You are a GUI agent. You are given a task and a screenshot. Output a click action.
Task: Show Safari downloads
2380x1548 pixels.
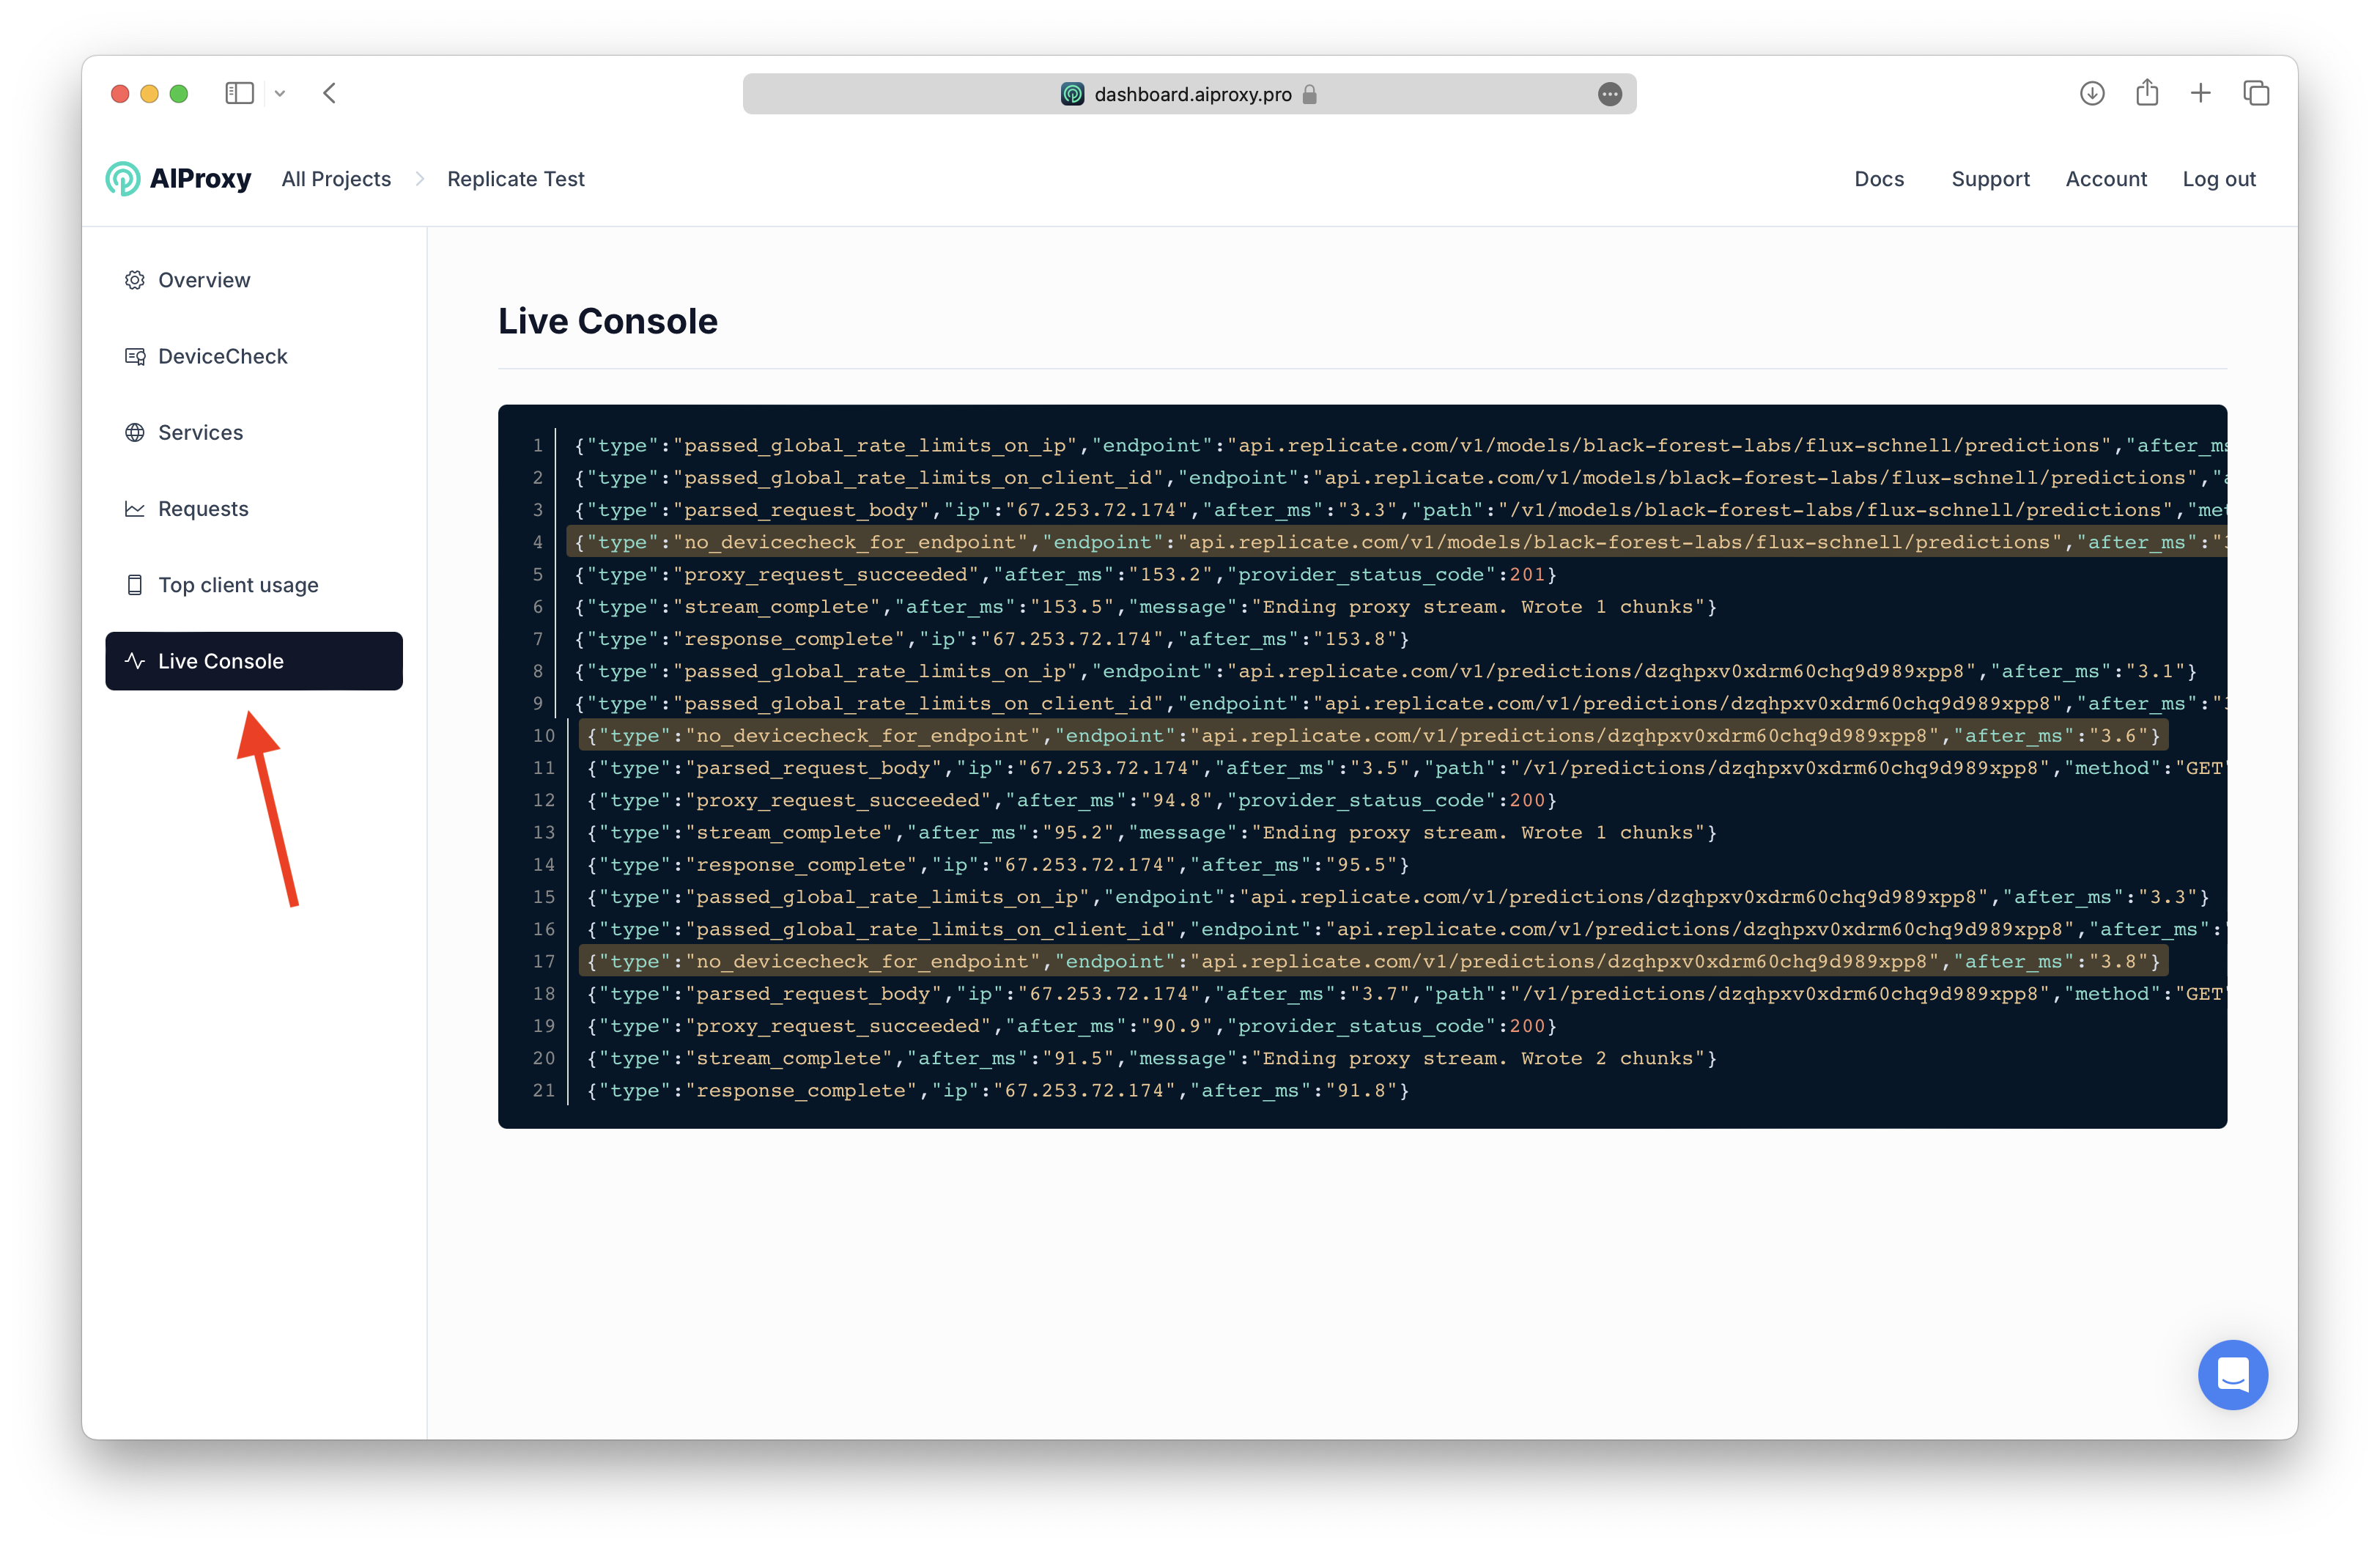click(2092, 93)
